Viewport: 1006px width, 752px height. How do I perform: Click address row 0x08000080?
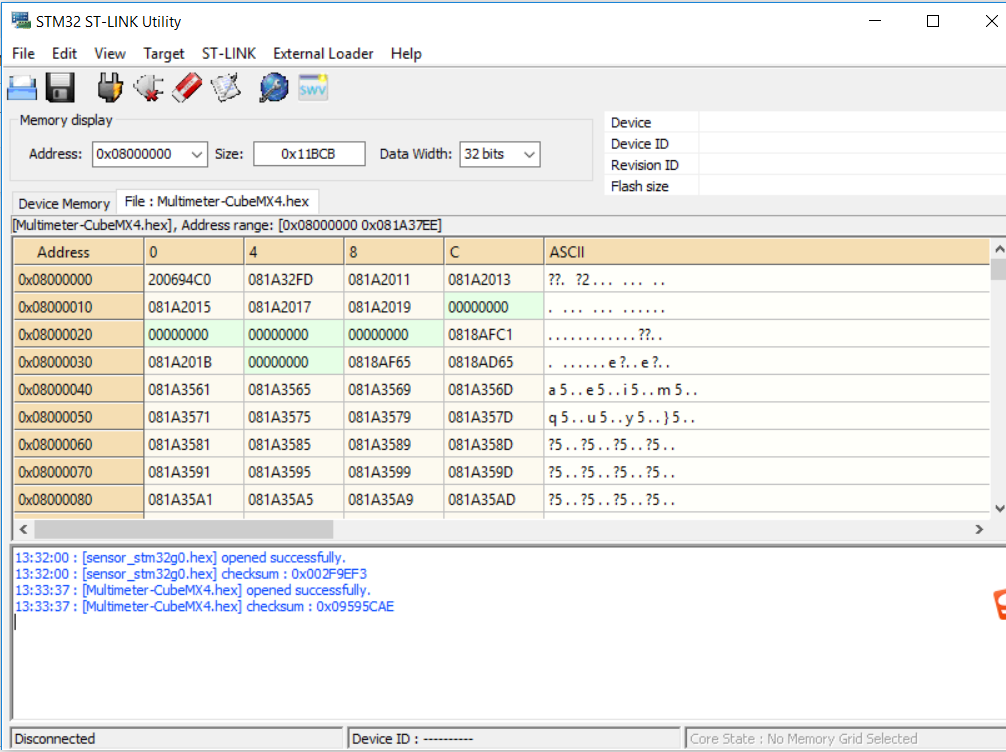pos(79,500)
